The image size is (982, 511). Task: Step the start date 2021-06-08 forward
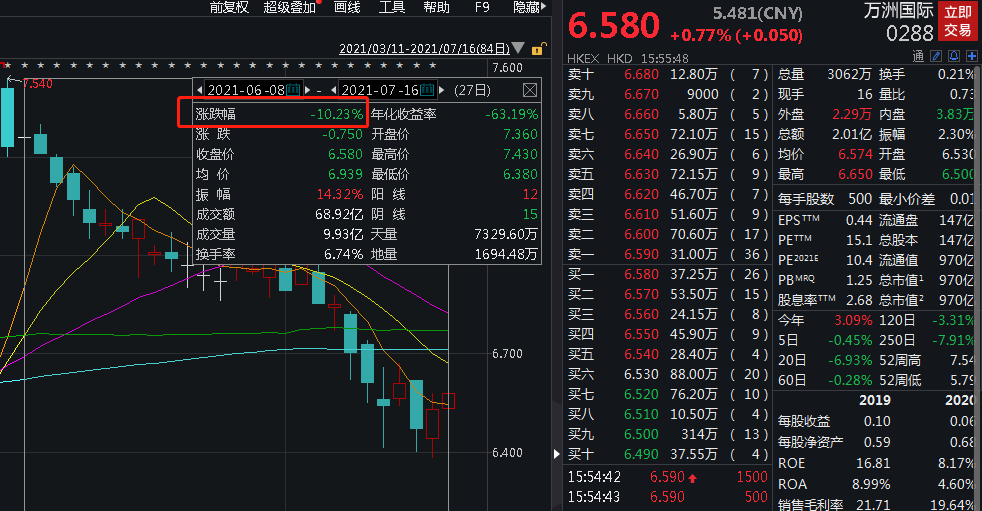pos(308,90)
